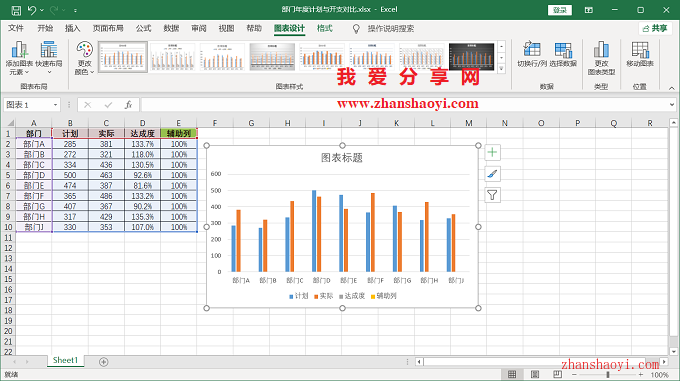
Task: Click the Undo arrow icon
Action: [32, 10]
